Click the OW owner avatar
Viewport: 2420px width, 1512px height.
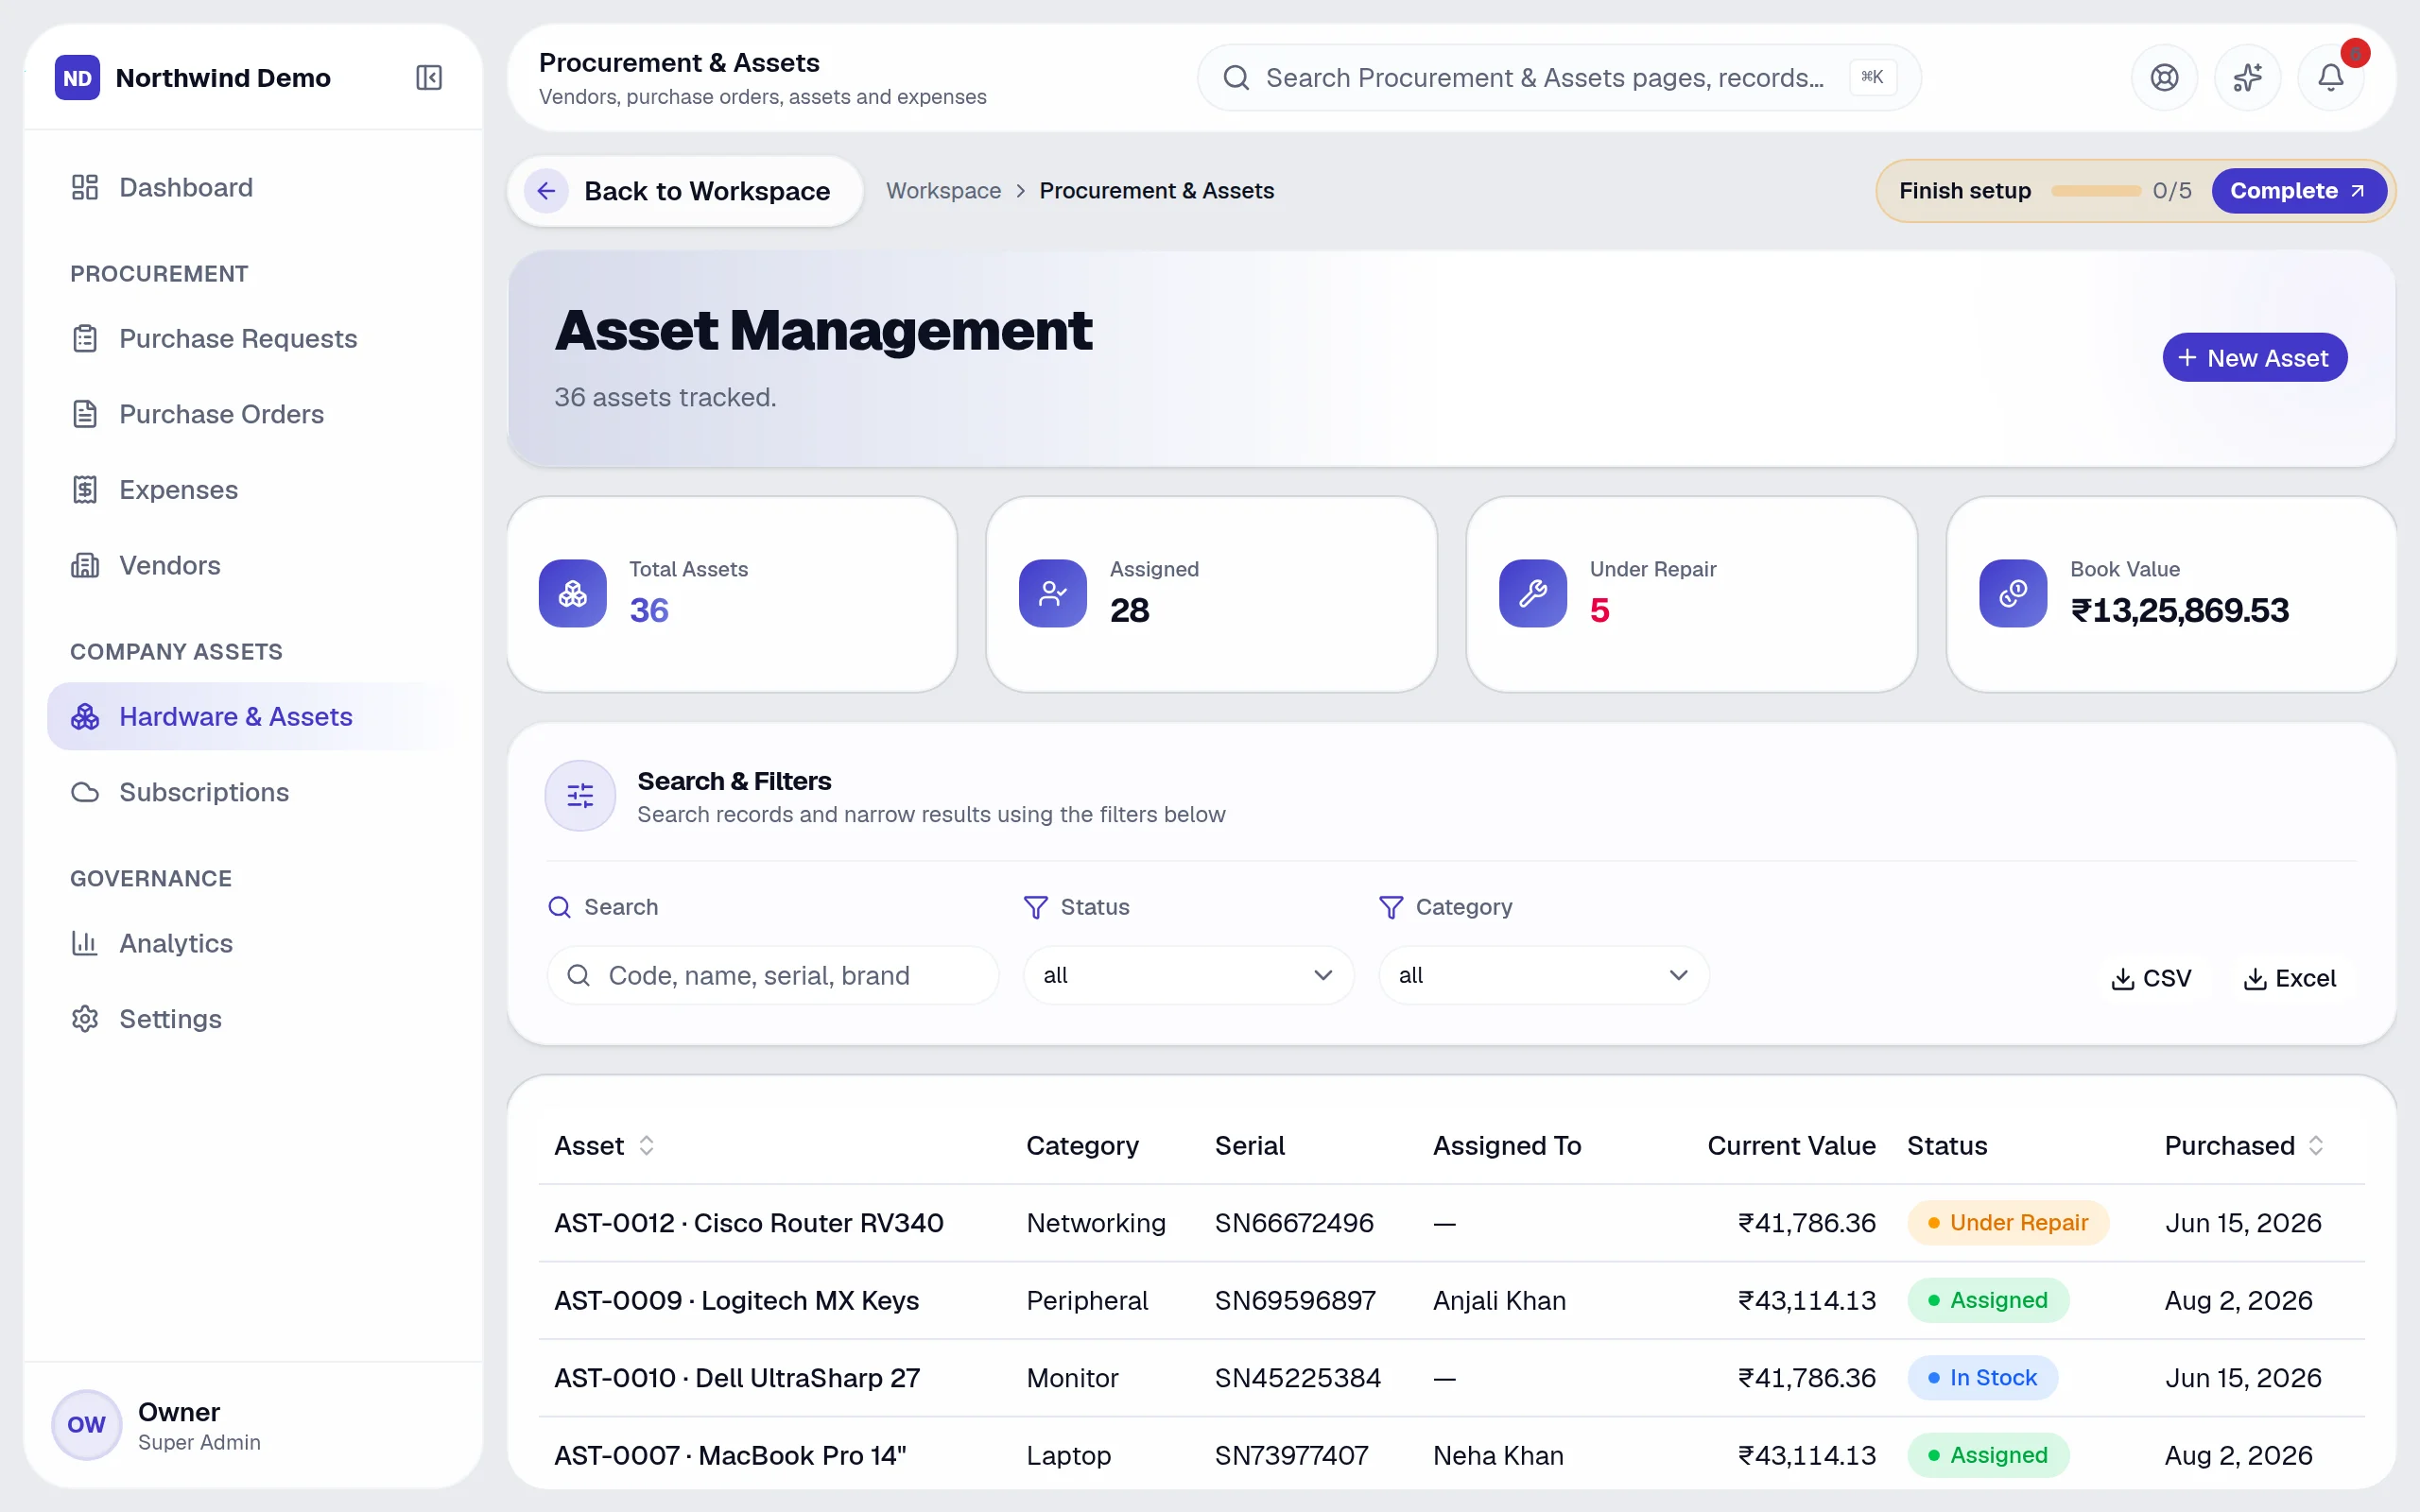click(x=87, y=1424)
